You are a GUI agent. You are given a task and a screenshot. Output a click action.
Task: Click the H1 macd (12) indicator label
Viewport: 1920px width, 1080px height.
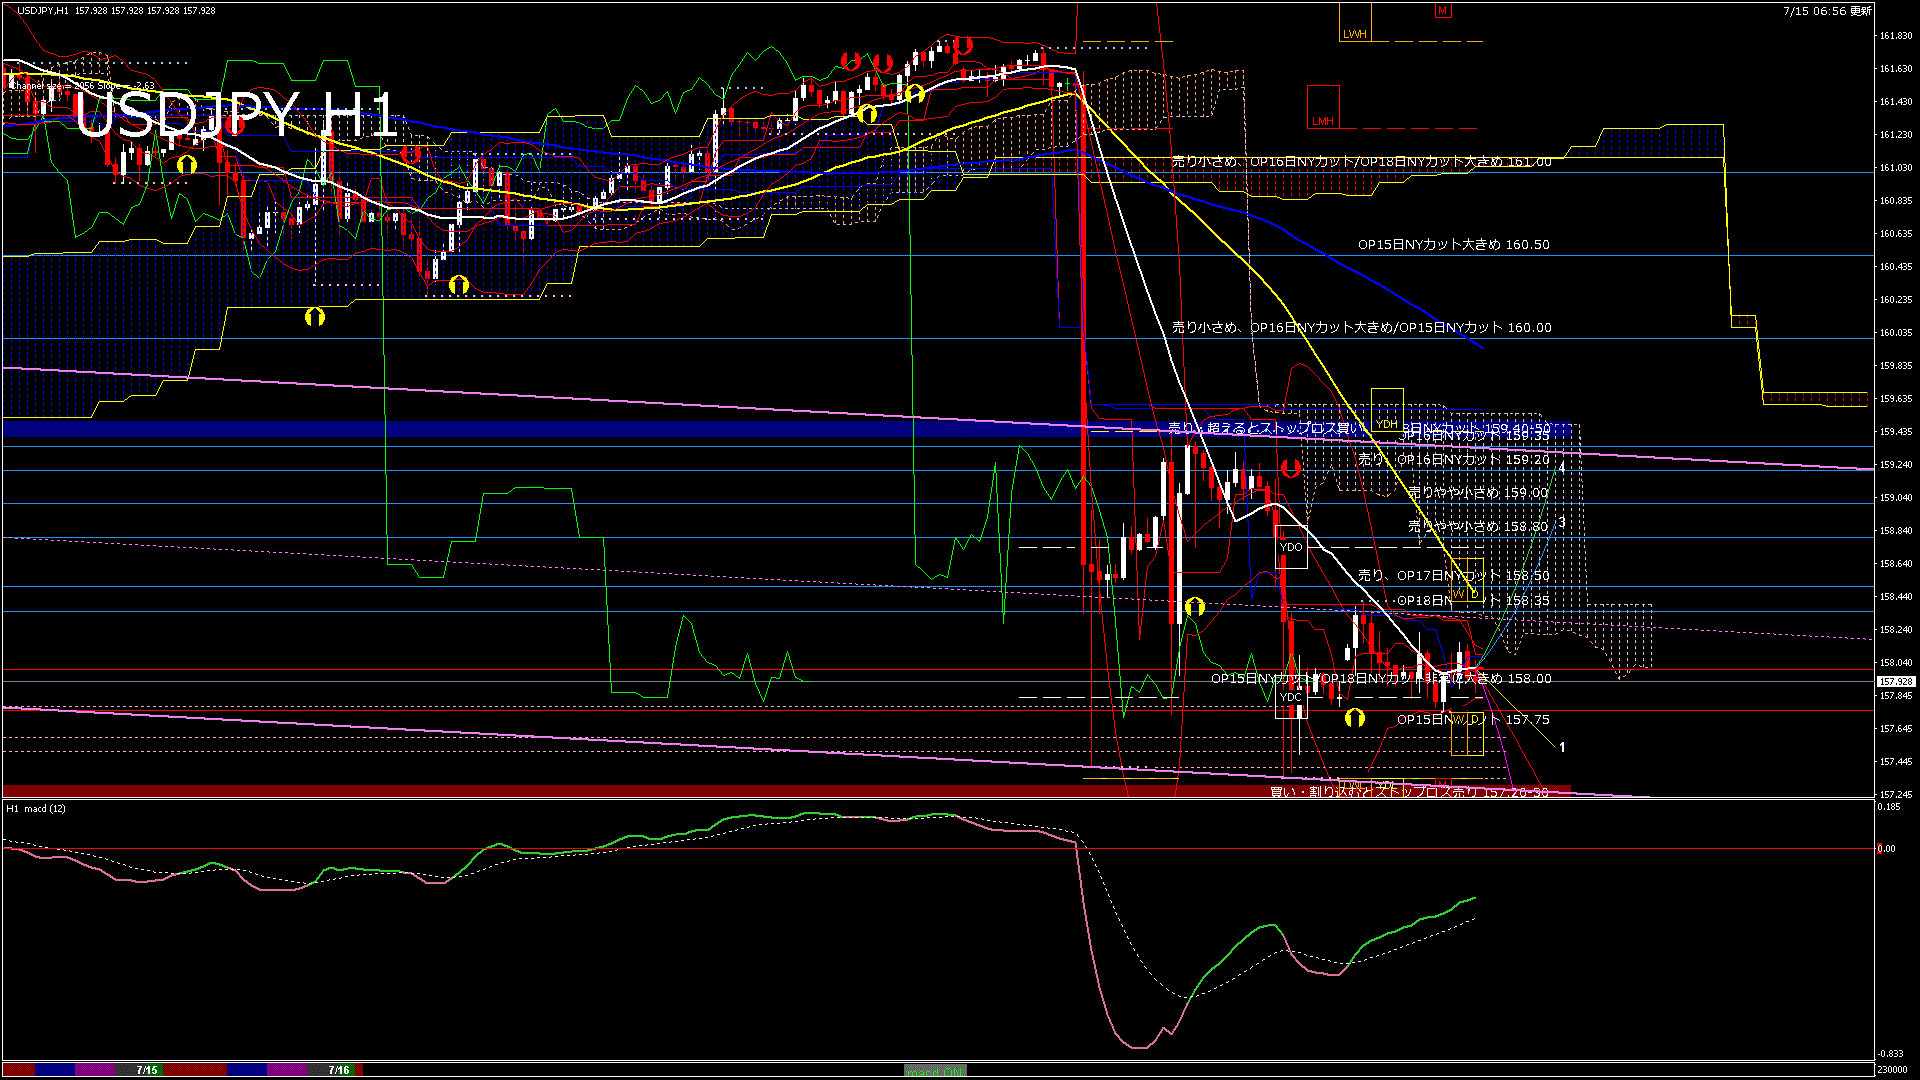[36, 808]
